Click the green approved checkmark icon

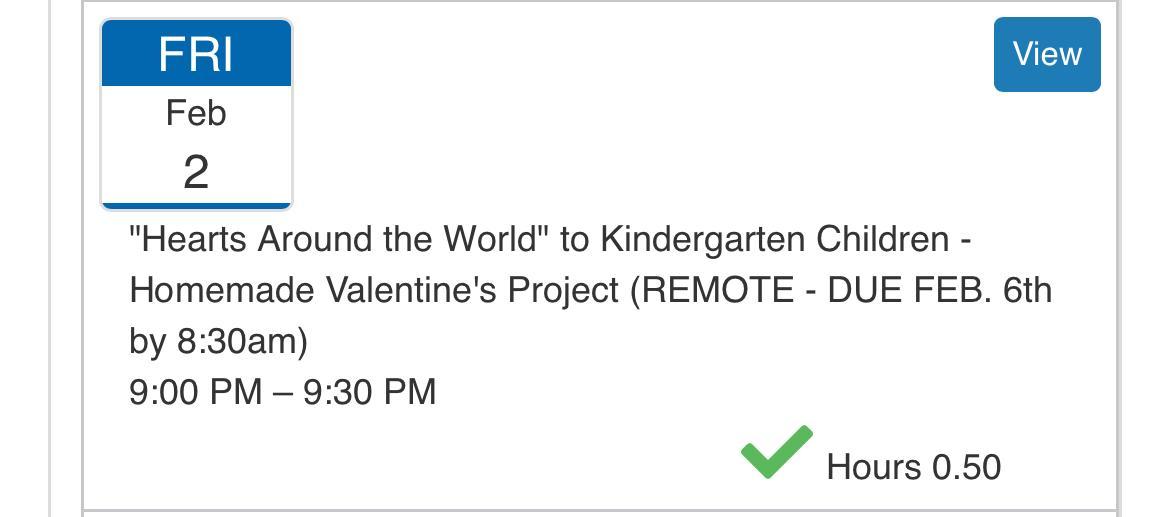click(776, 452)
